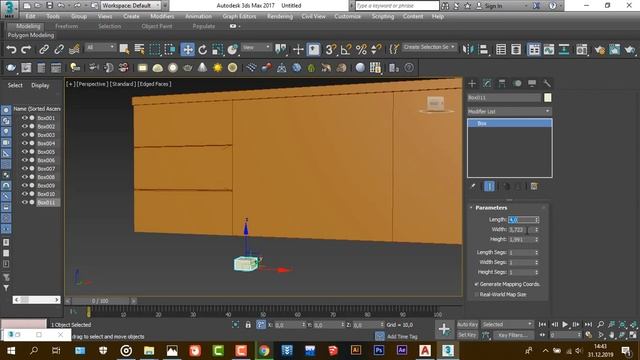Image resolution: width=640 pixels, height=360 pixels.
Task: Select the Box modifier stack entry
Action: [509, 123]
